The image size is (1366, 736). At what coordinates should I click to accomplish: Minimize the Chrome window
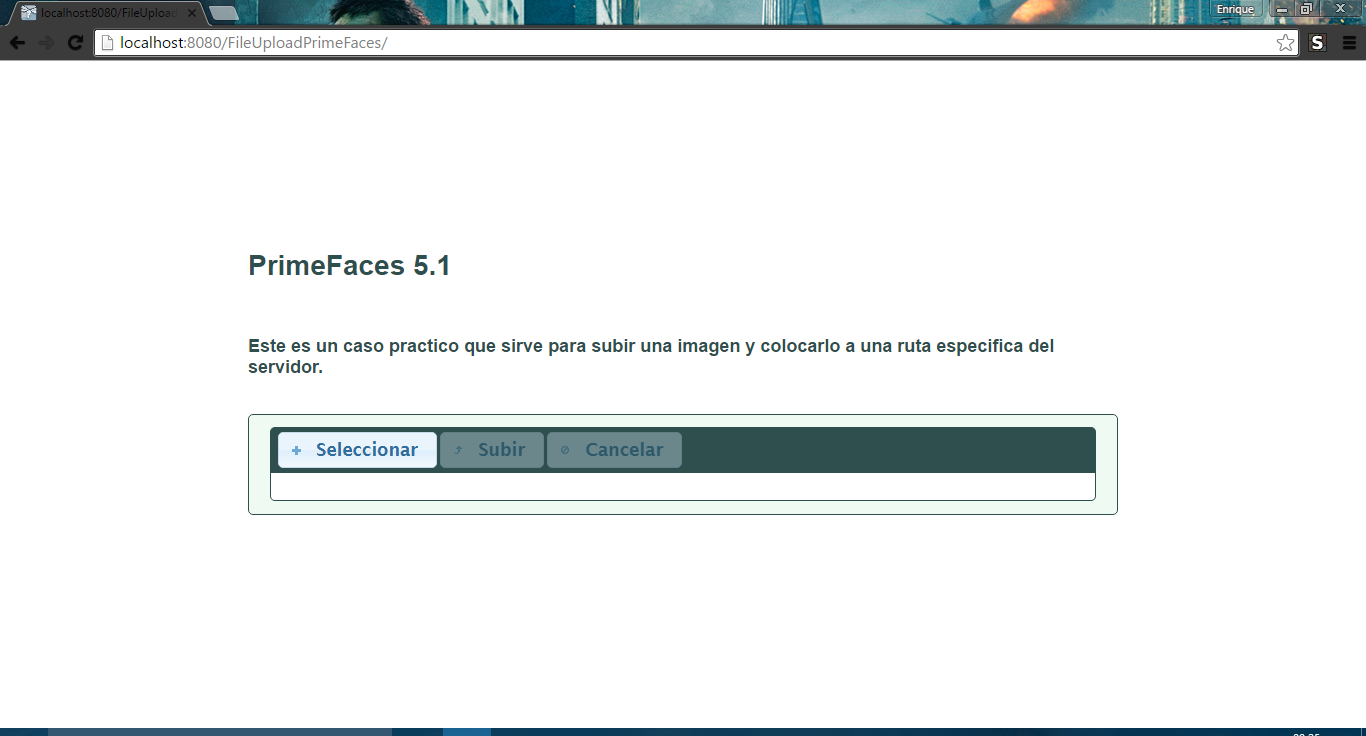(1282, 8)
